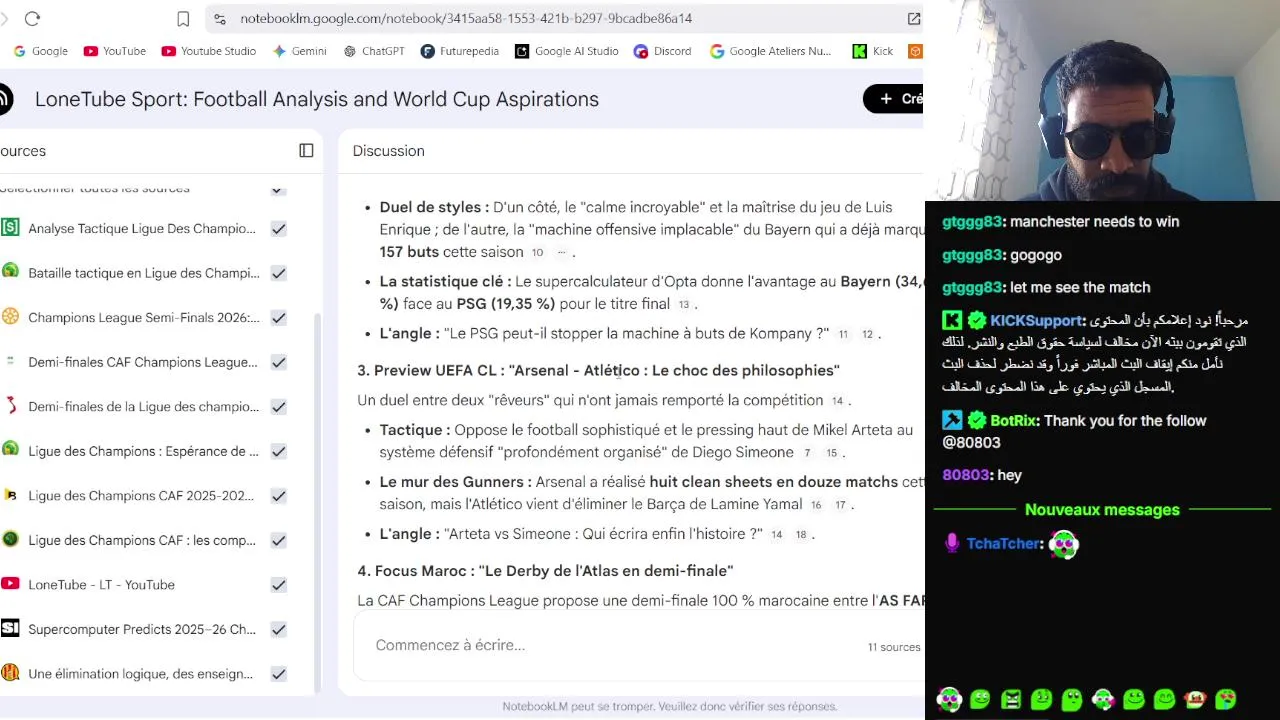
Task: Open citation 16 after Lamine Yamal
Action: click(816, 505)
